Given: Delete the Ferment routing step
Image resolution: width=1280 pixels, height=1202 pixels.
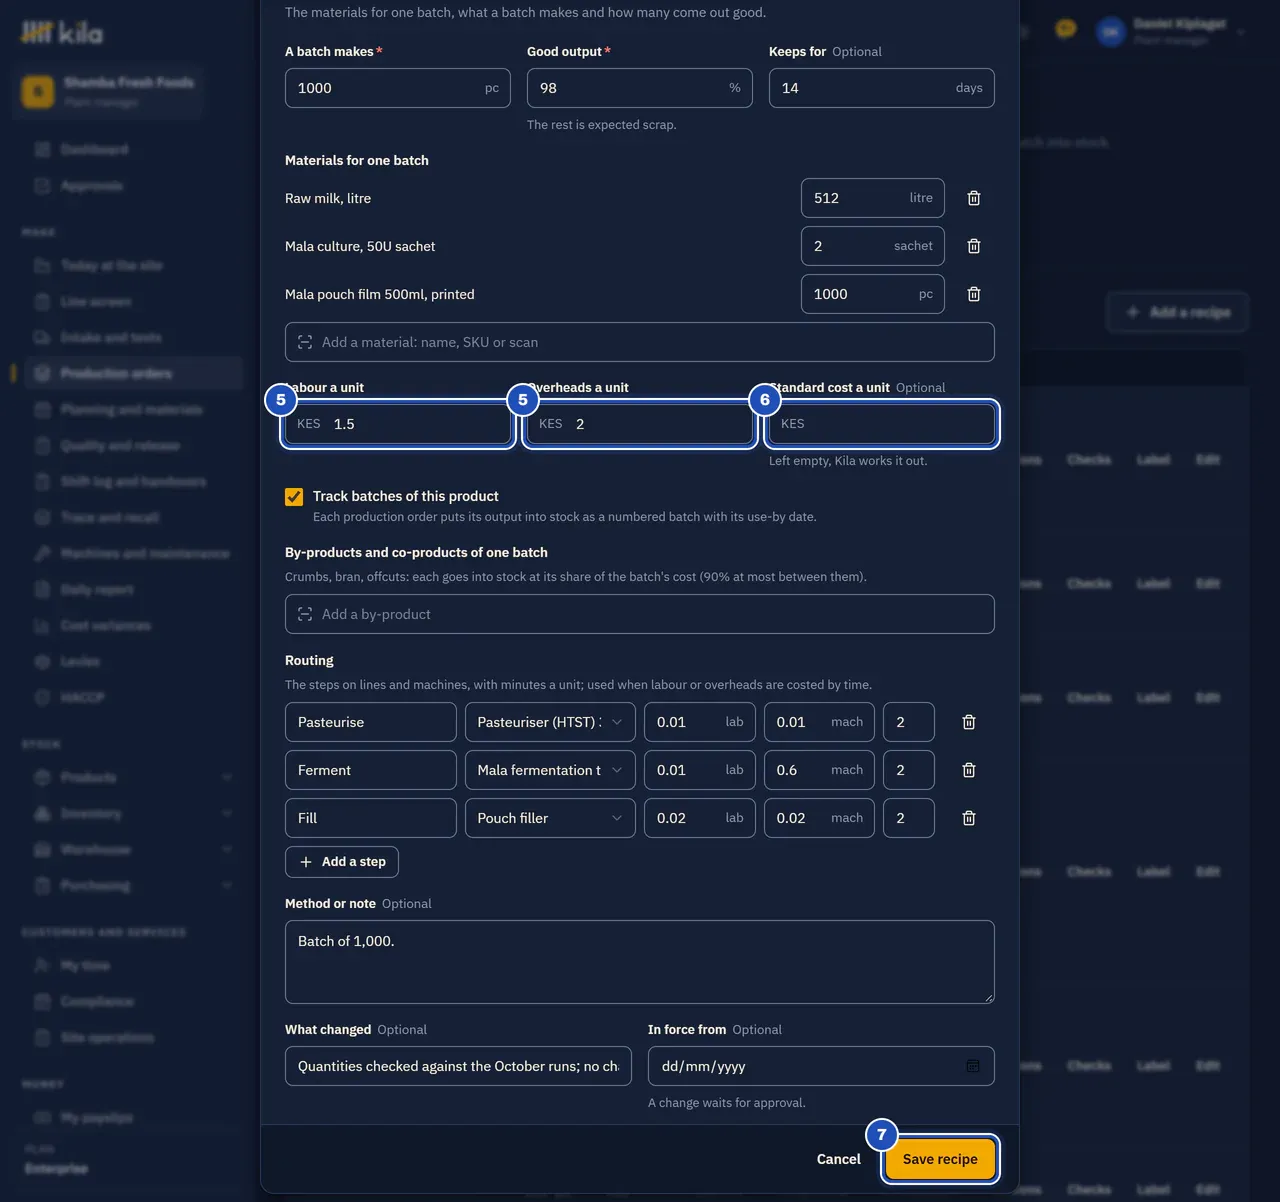Looking at the screenshot, I should tap(969, 770).
